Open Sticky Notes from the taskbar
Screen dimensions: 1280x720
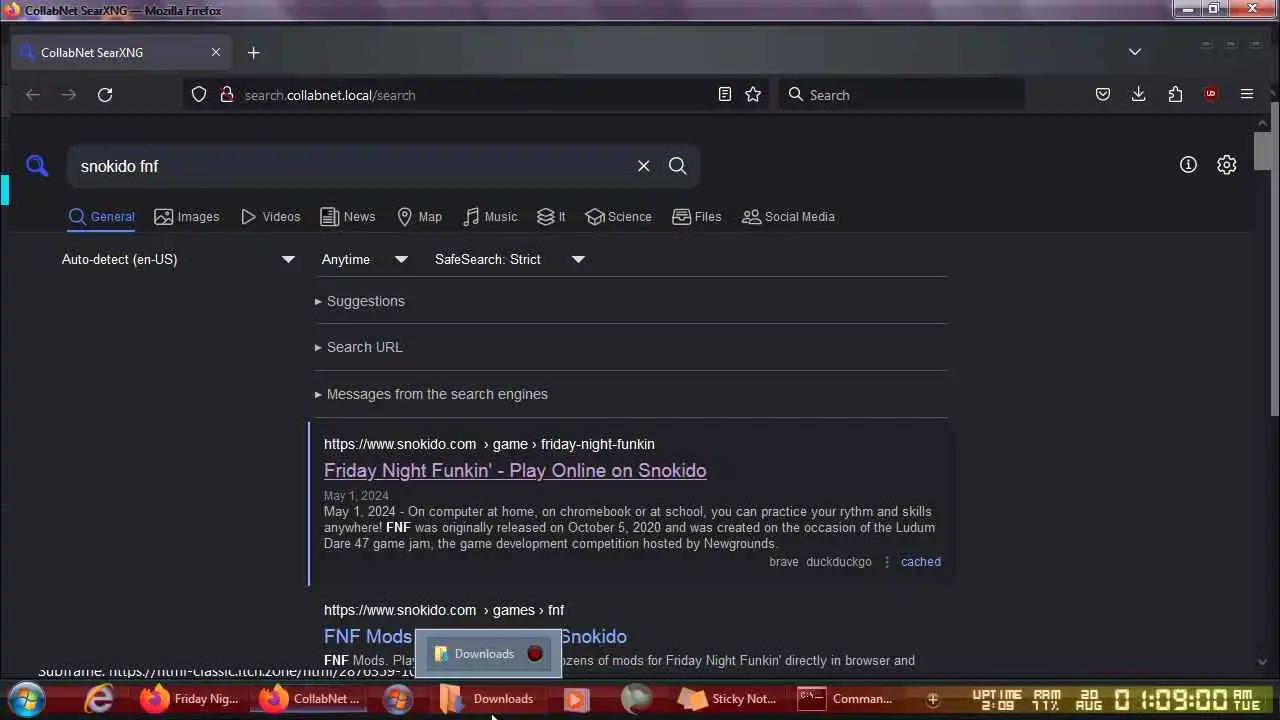click(x=727, y=699)
